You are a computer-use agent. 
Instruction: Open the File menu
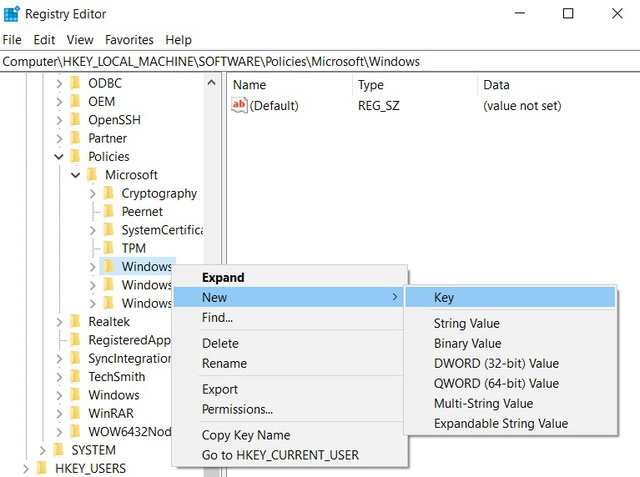coord(12,40)
